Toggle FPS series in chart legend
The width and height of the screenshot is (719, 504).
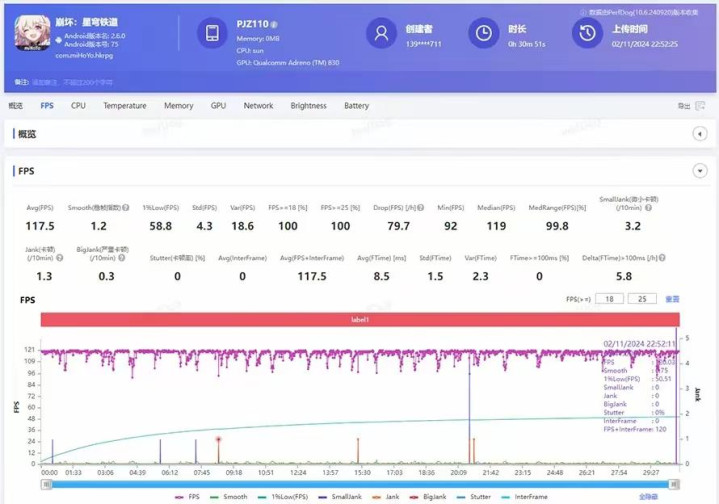click(186, 496)
